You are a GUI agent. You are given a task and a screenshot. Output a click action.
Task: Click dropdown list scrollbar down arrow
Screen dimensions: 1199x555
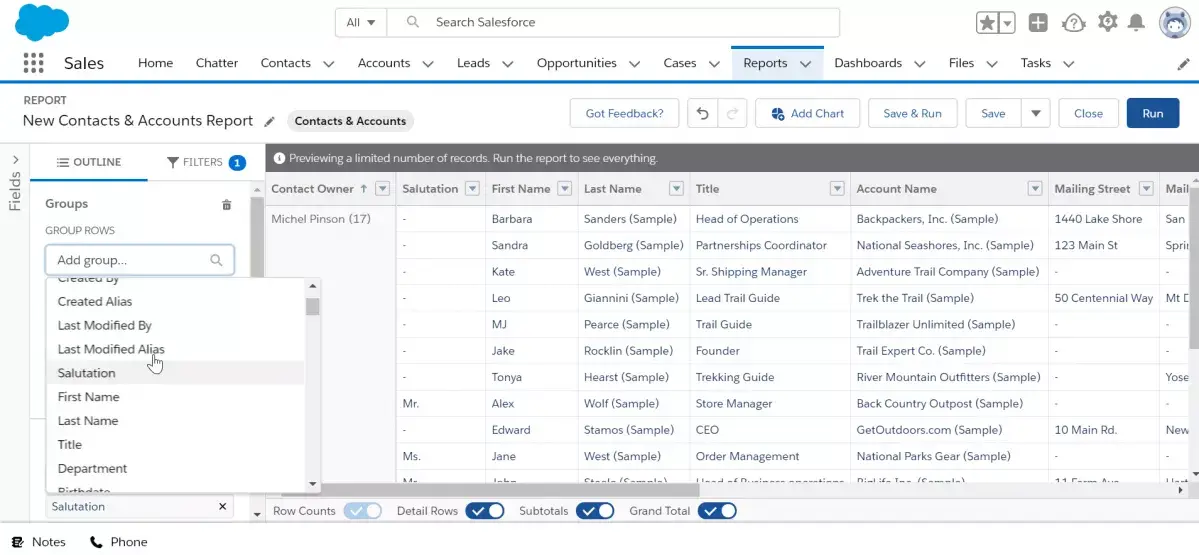312,484
